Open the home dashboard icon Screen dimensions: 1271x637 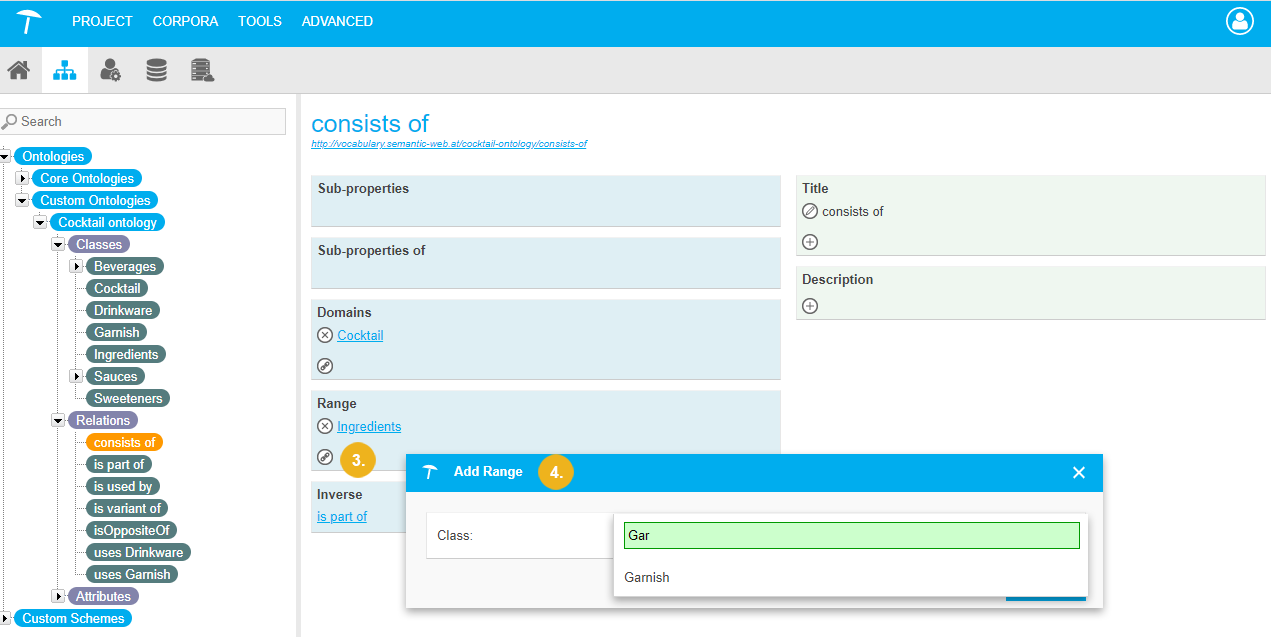click(18, 71)
